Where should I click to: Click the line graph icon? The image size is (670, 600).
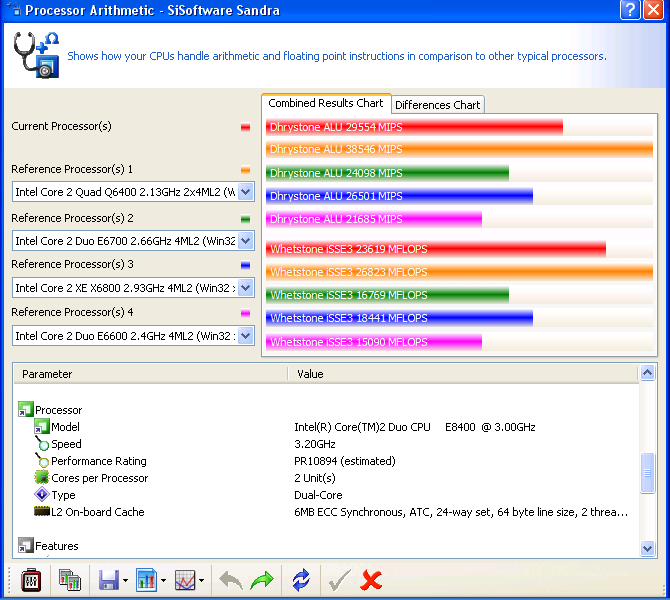coord(185,580)
